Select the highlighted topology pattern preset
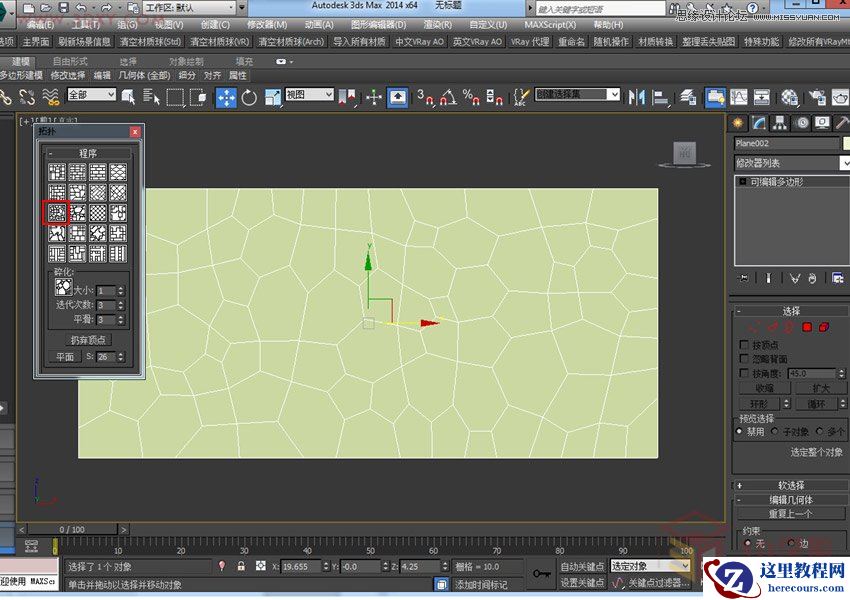Screen dimensions: 850x600 pos(57,213)
